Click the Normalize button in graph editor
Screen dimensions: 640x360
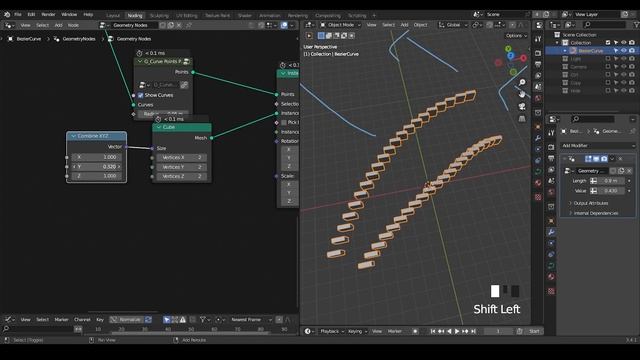127,320
